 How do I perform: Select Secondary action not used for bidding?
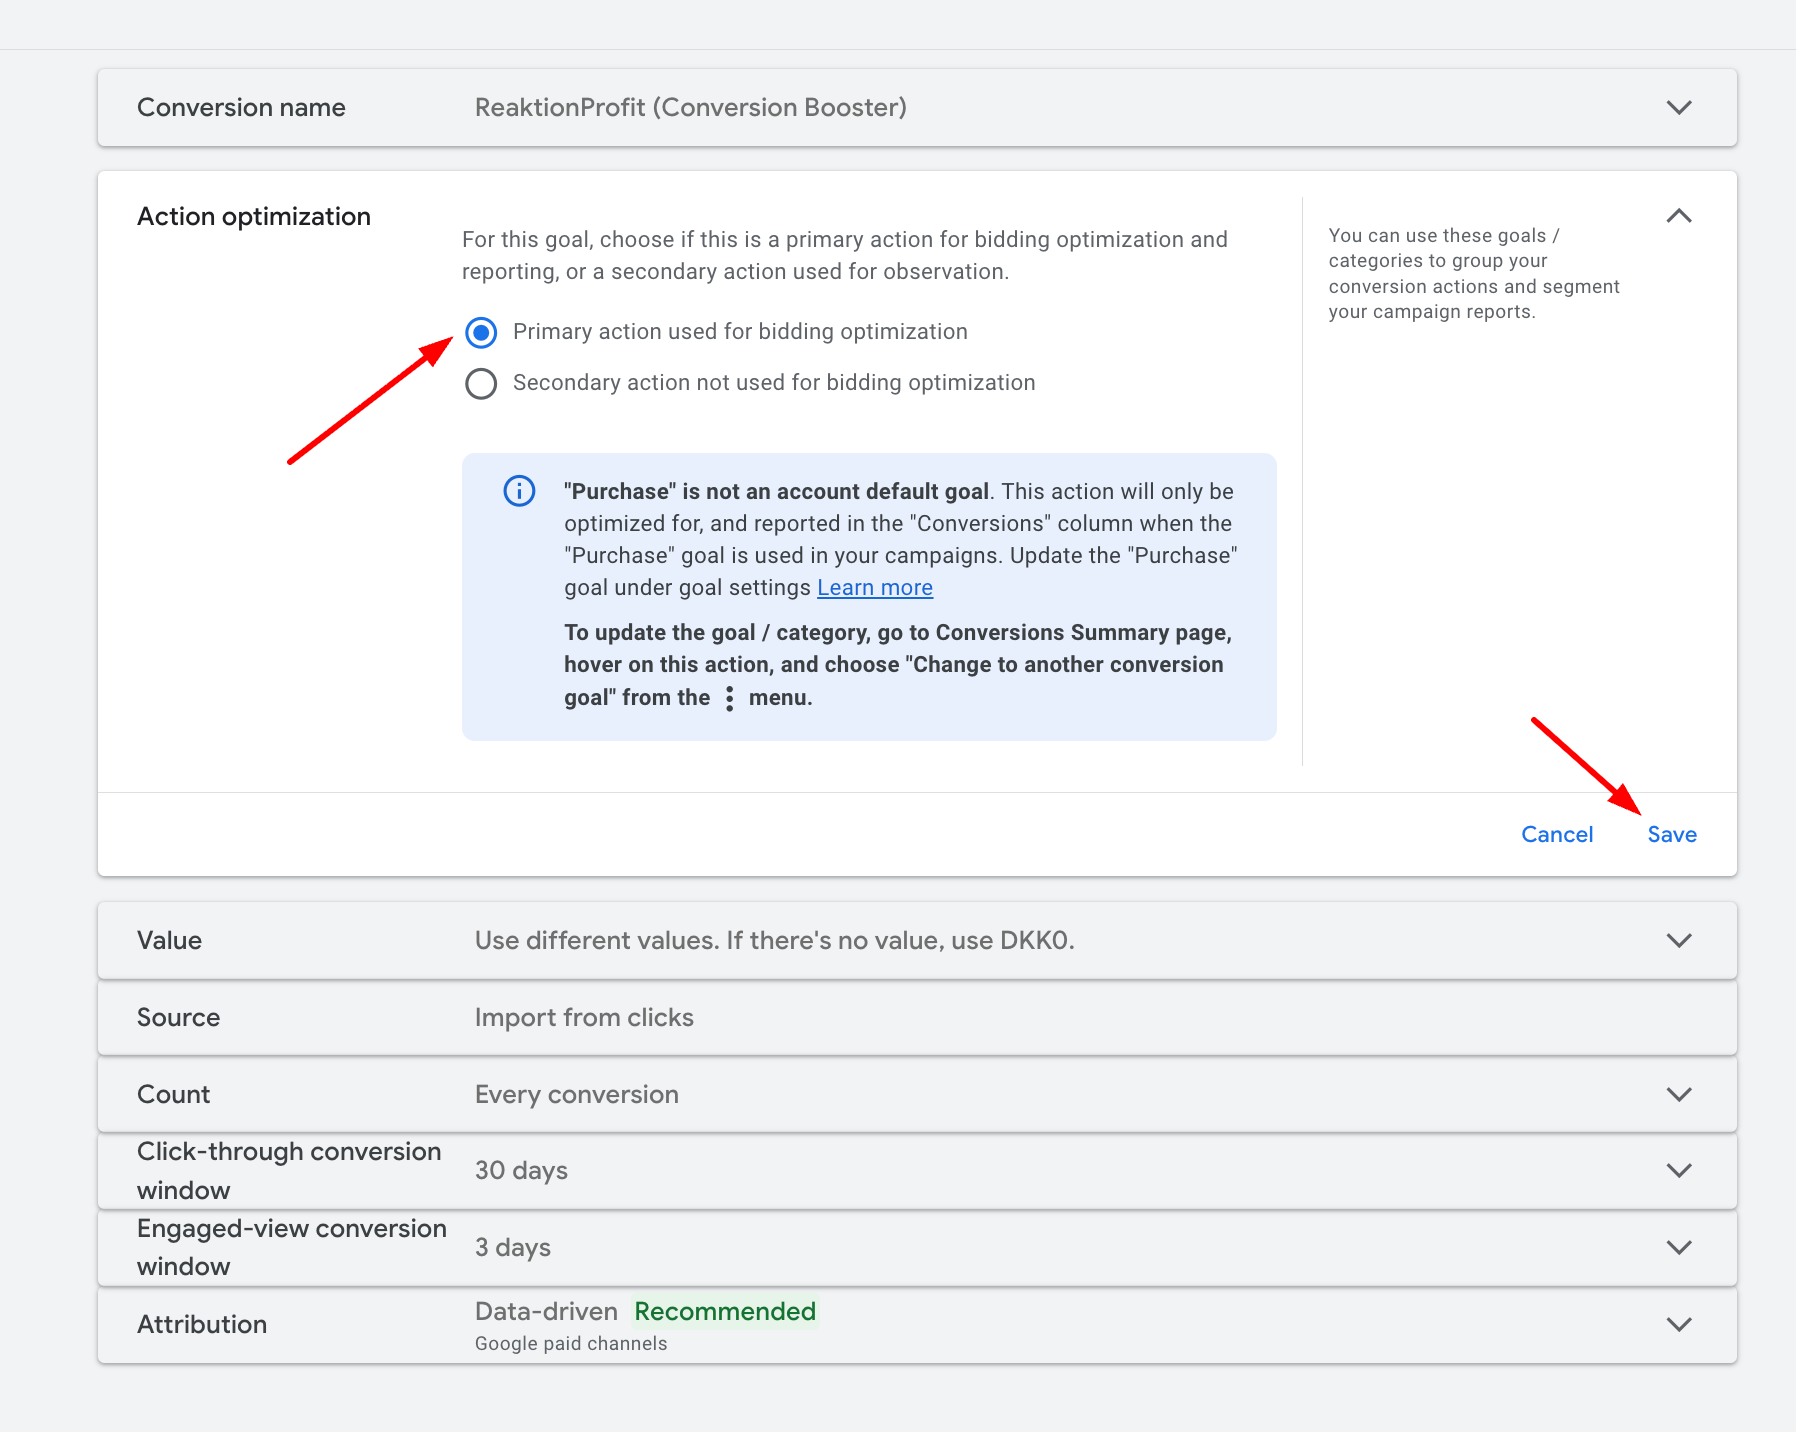click(481, 383)
